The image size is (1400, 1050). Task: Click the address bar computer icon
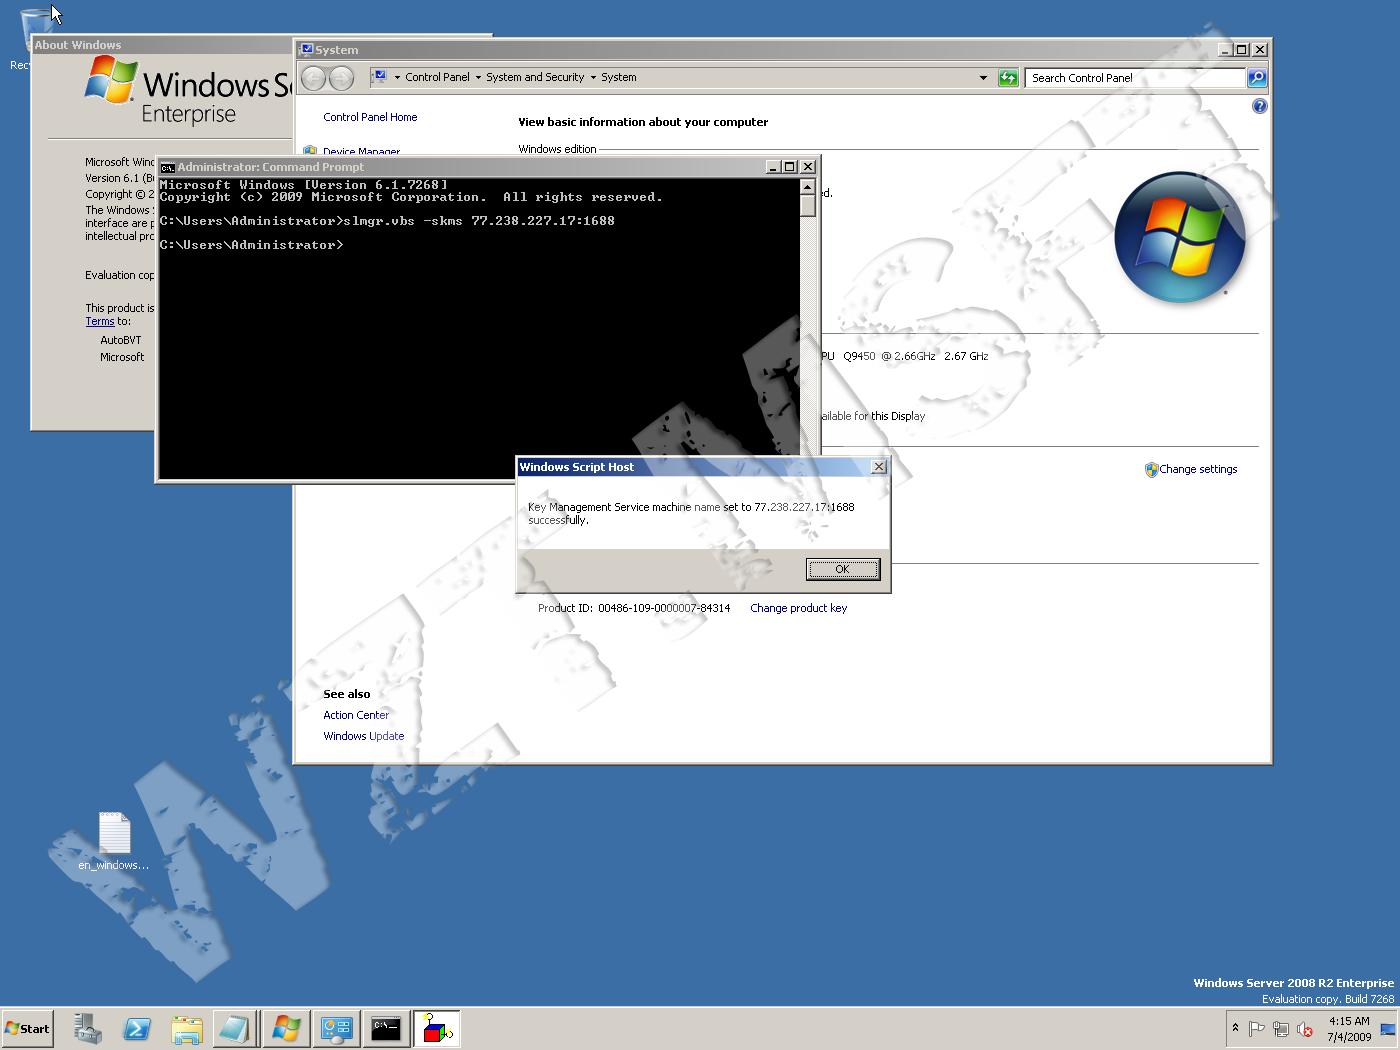click(379, 77)
